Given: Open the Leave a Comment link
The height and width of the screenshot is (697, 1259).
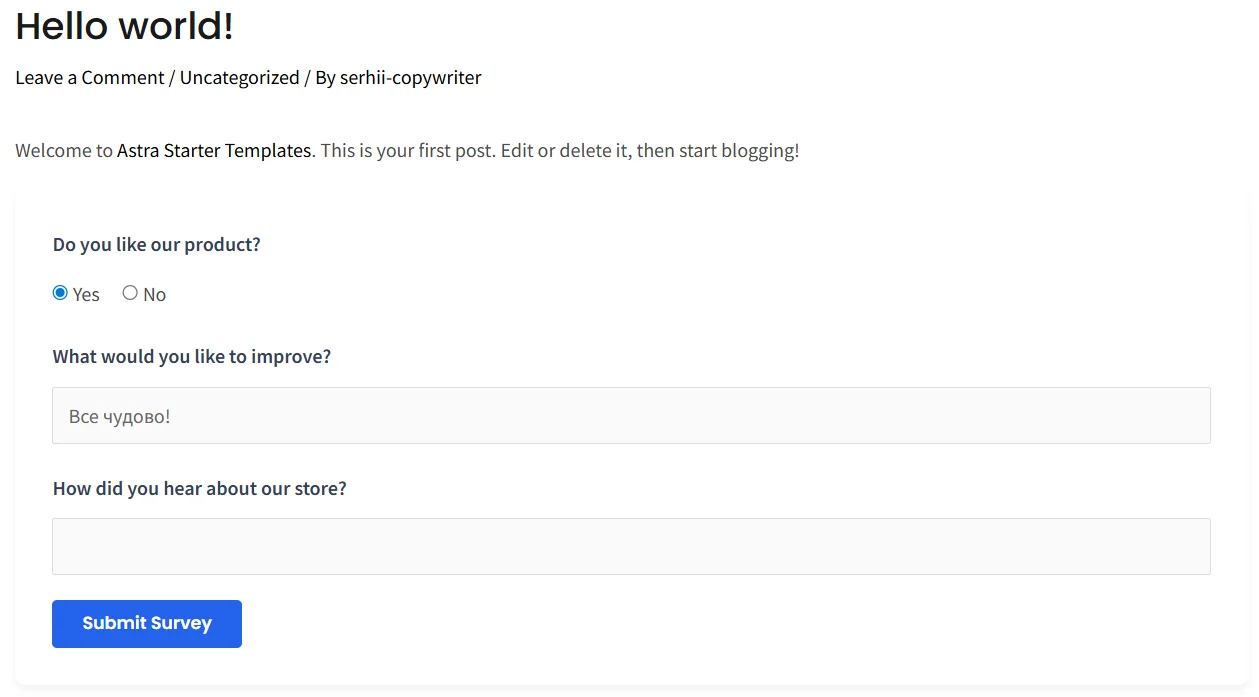Looking at the screenshot, I should pyautogui.click(x=89, y=77).
